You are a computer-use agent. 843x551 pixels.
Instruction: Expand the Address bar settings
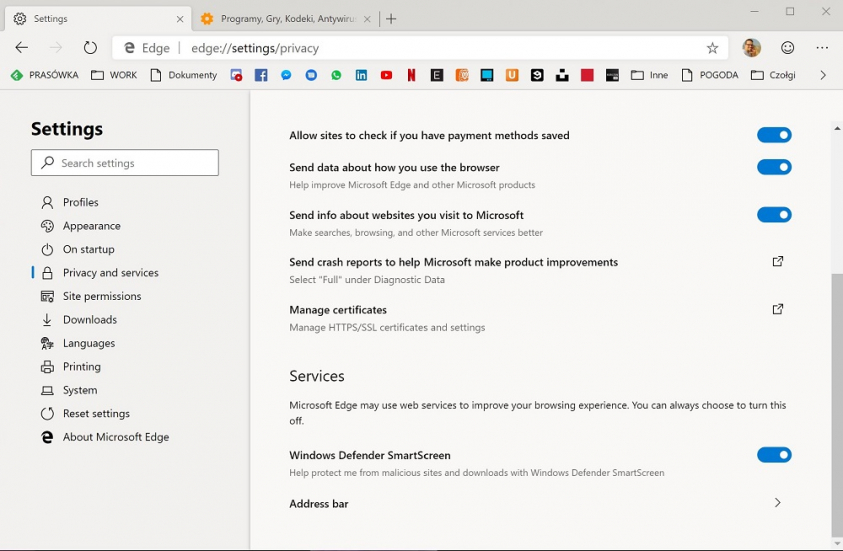[777, 503]
